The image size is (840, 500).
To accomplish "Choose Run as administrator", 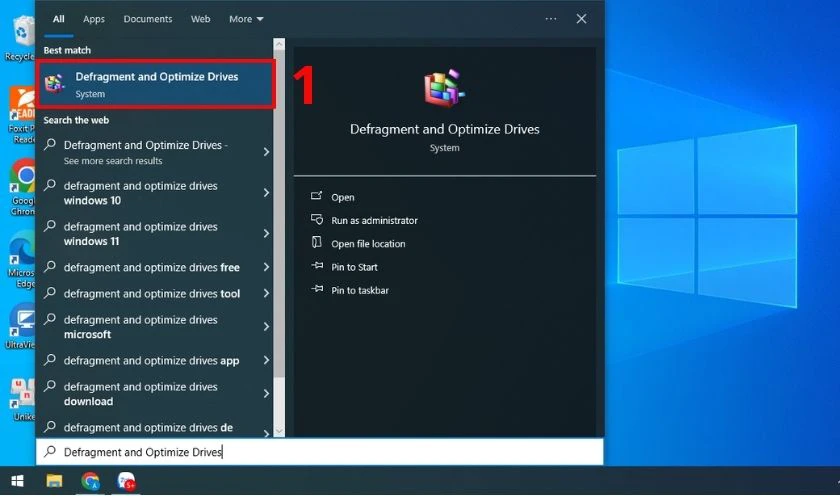I will click(374, 220).
